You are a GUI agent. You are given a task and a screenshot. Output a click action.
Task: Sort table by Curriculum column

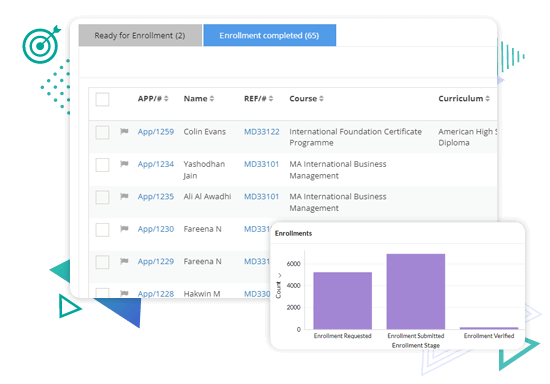click(x=464, y=99)
